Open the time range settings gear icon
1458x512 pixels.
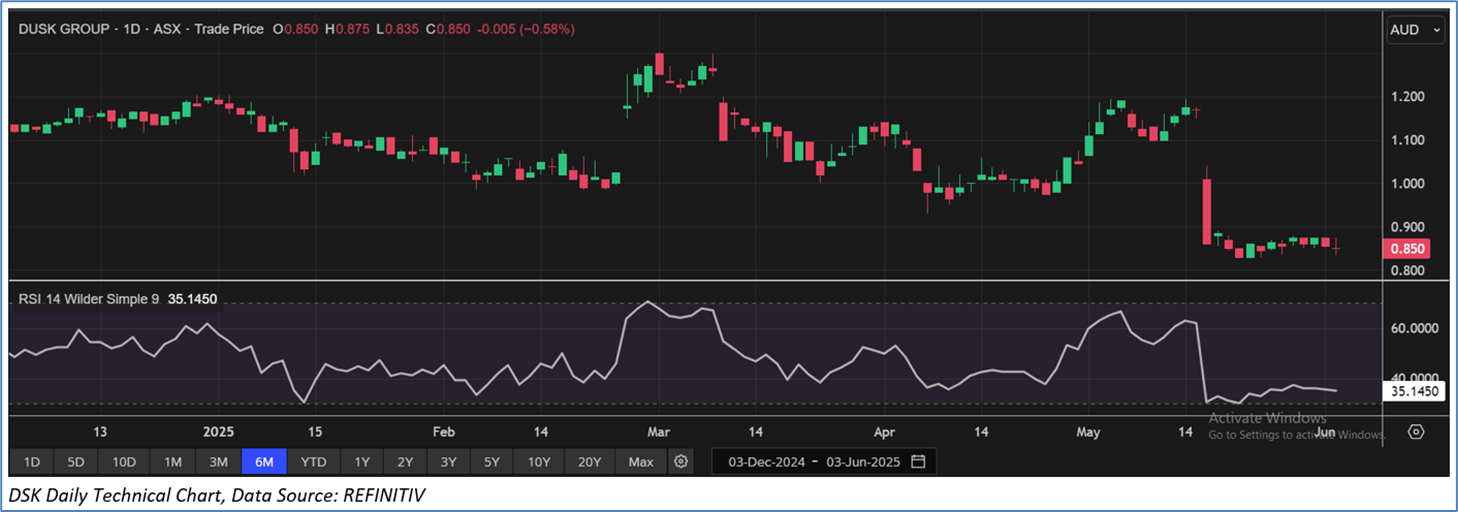click(681, 462)
